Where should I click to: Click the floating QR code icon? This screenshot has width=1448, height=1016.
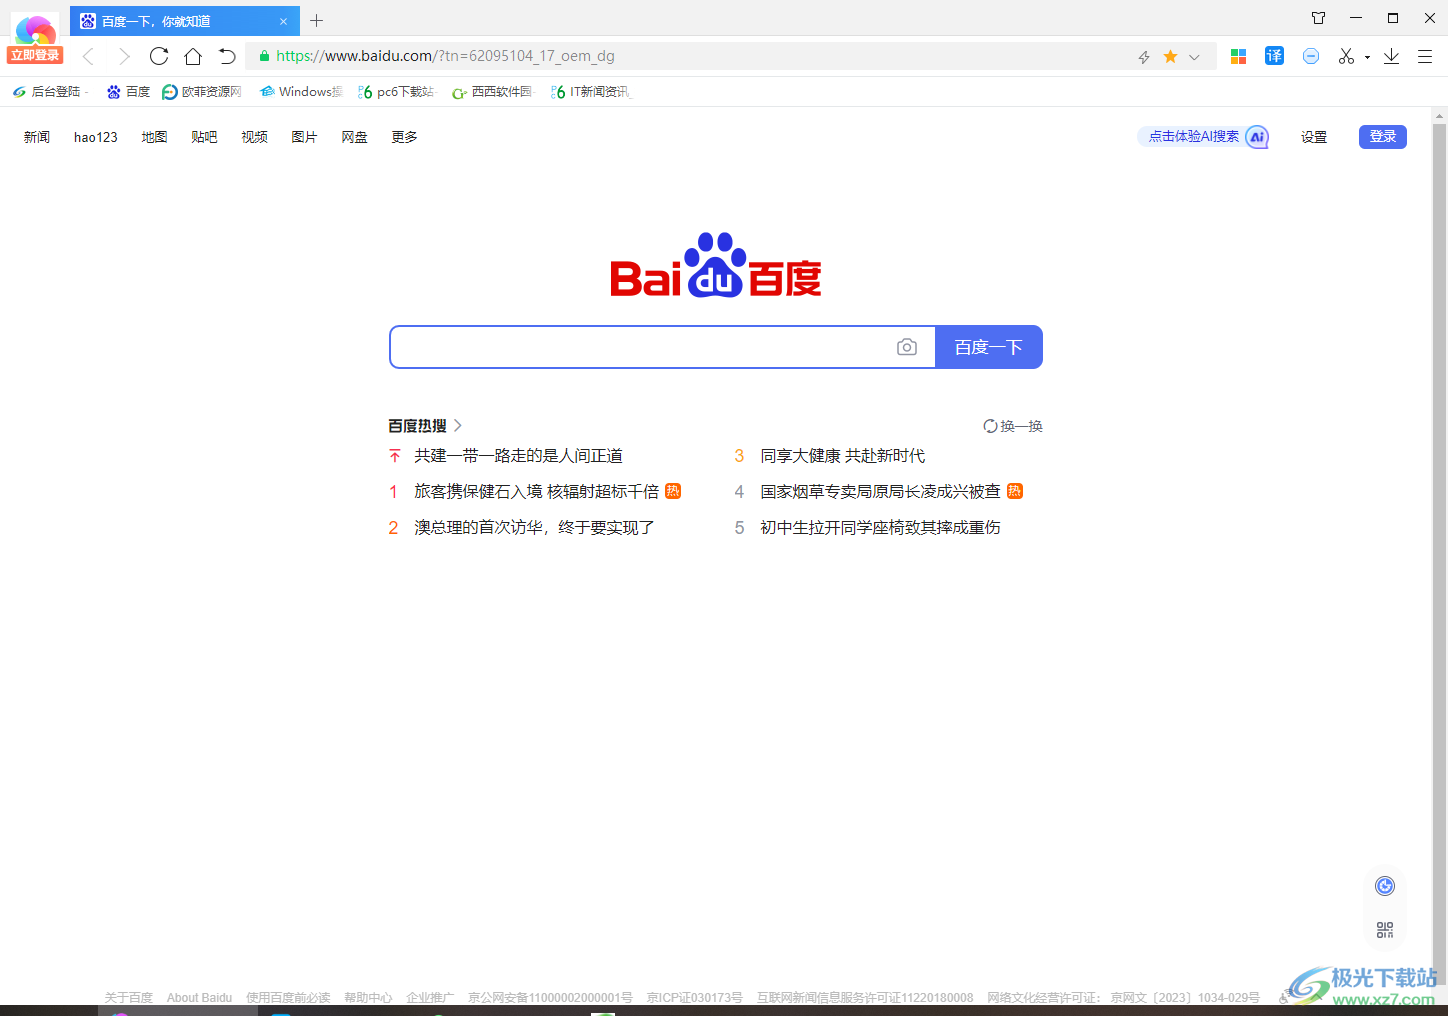click(x=1385, y=930)
